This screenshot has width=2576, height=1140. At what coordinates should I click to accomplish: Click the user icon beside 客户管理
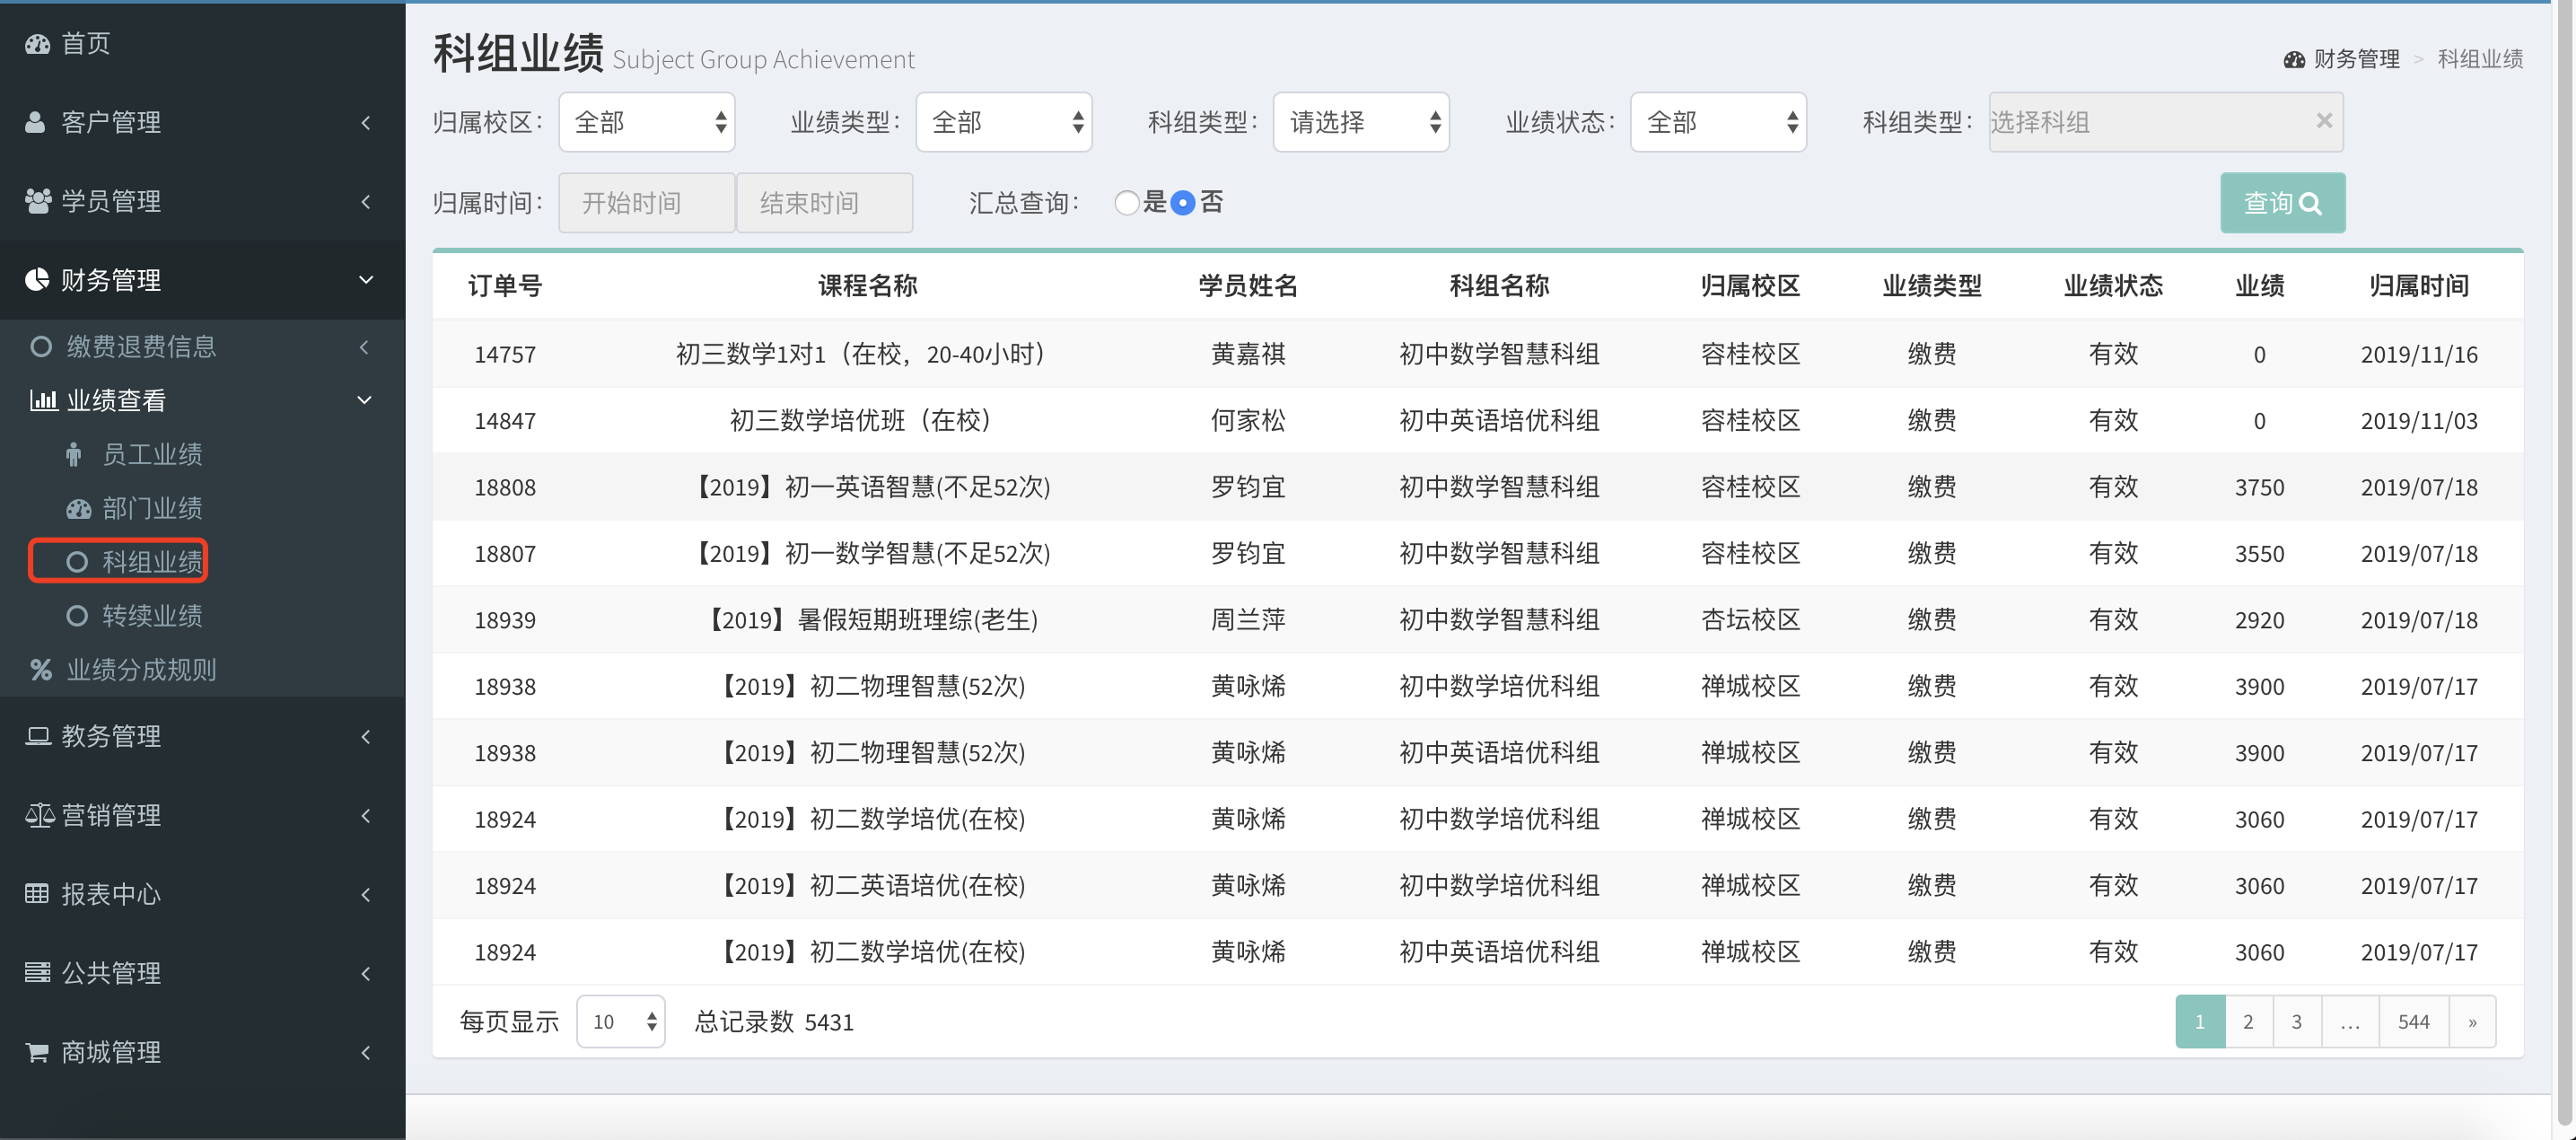coord(36,122)
